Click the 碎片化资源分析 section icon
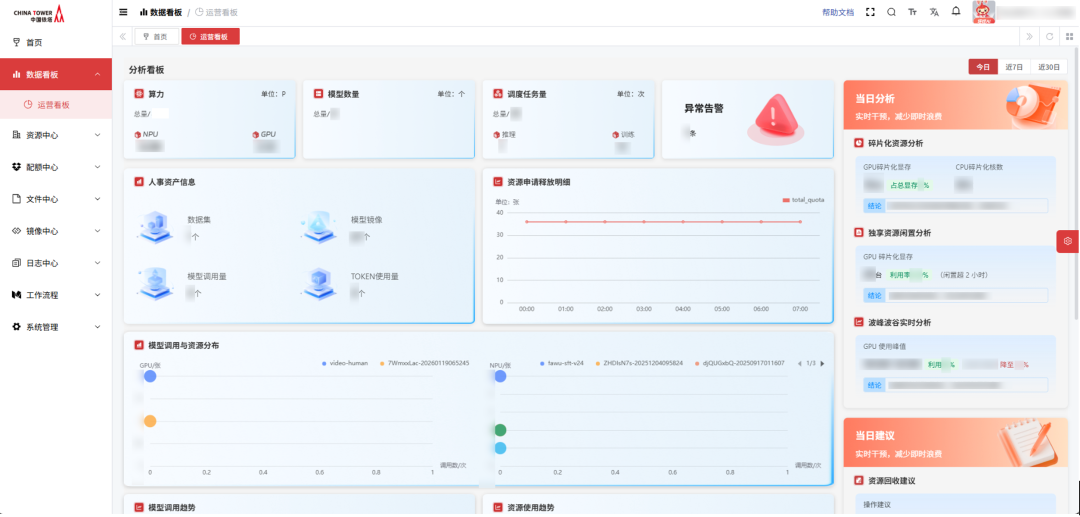 (859, 143)
